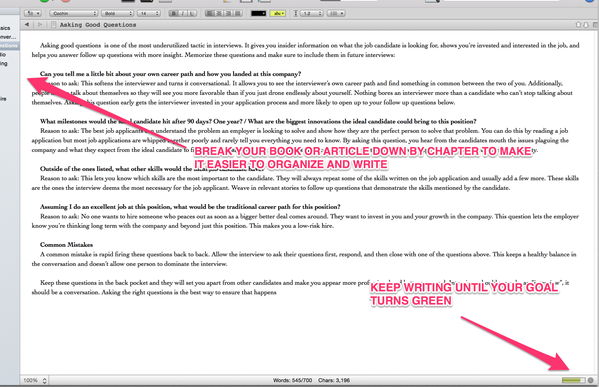Click the Words: 545/700 counter
This screenshot has width=599, height=387.
click(292, 381)
